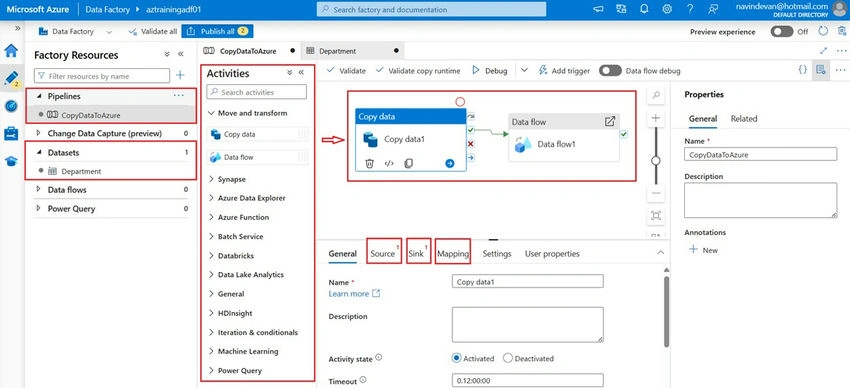Click the canvas zoom slider handle
850x388 pixels.
click(656, 160)
